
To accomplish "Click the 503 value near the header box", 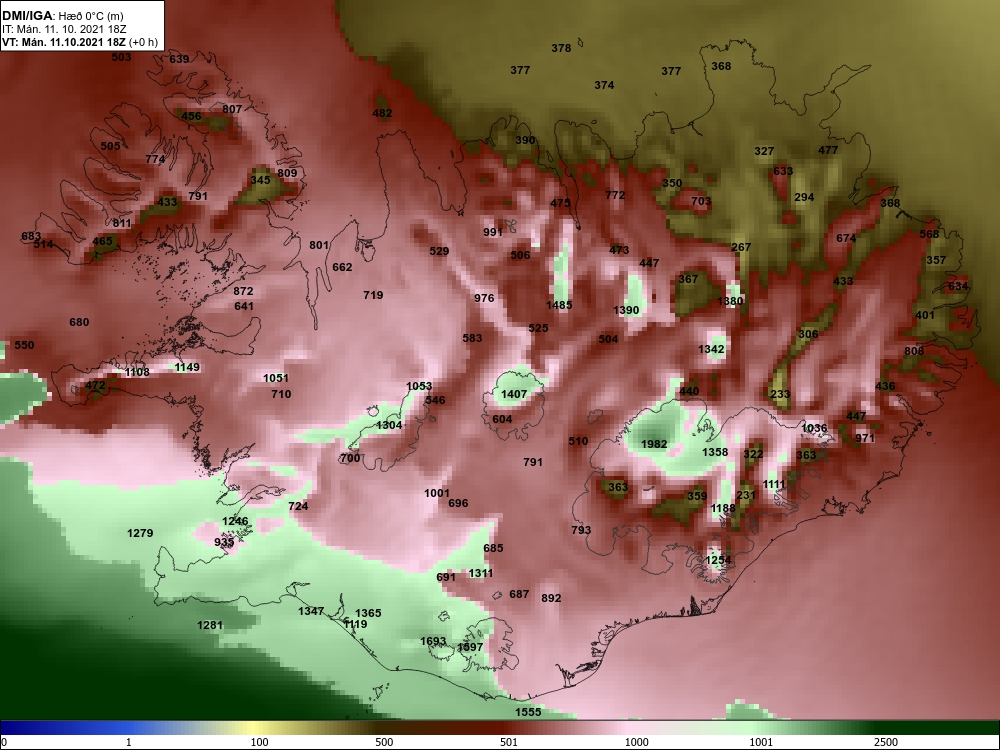I will [x=121, y=57].
